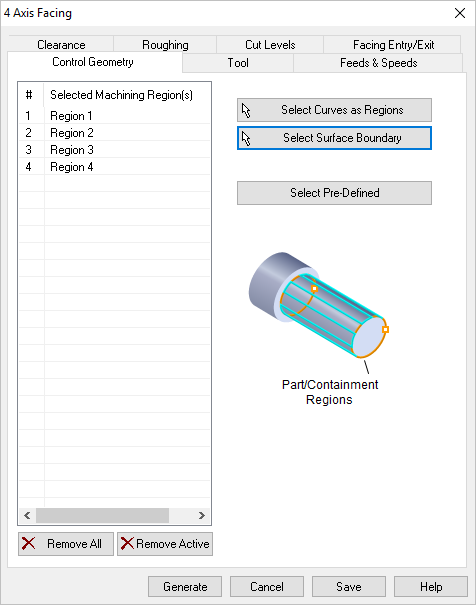Open the Tool tab

(238, 63)
